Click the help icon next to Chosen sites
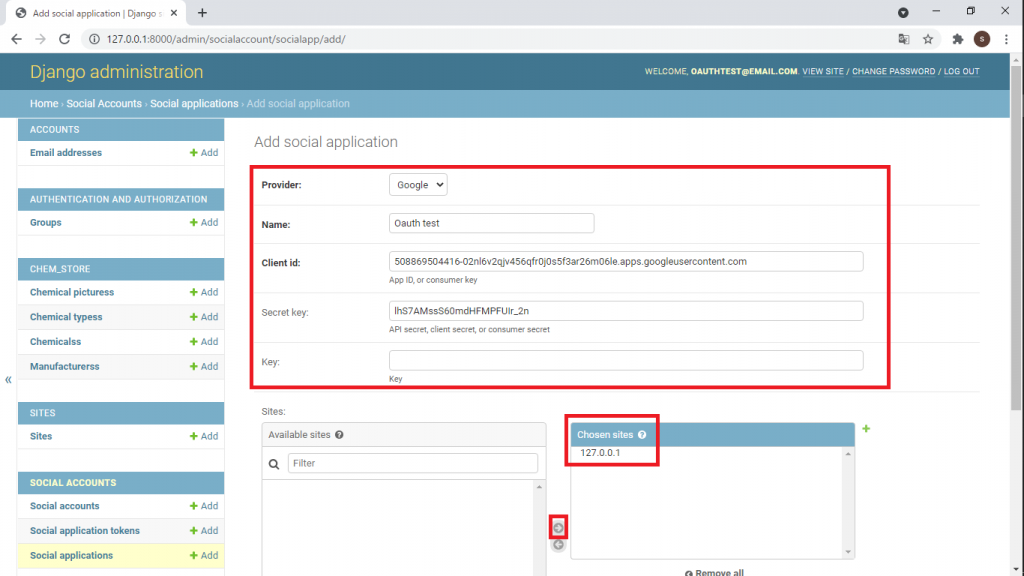Image resolution: width=1024 pixels, height=576 pixels. [642, 435]
